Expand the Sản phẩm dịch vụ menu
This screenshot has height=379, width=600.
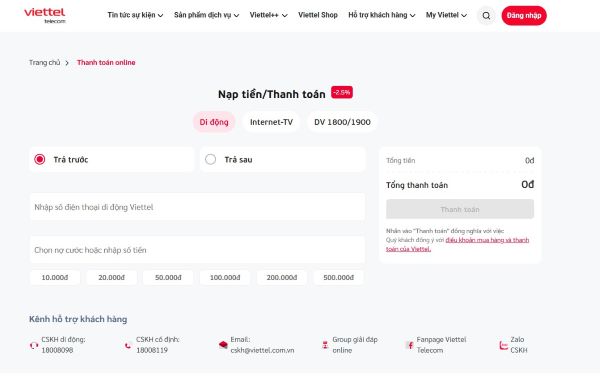207,15
